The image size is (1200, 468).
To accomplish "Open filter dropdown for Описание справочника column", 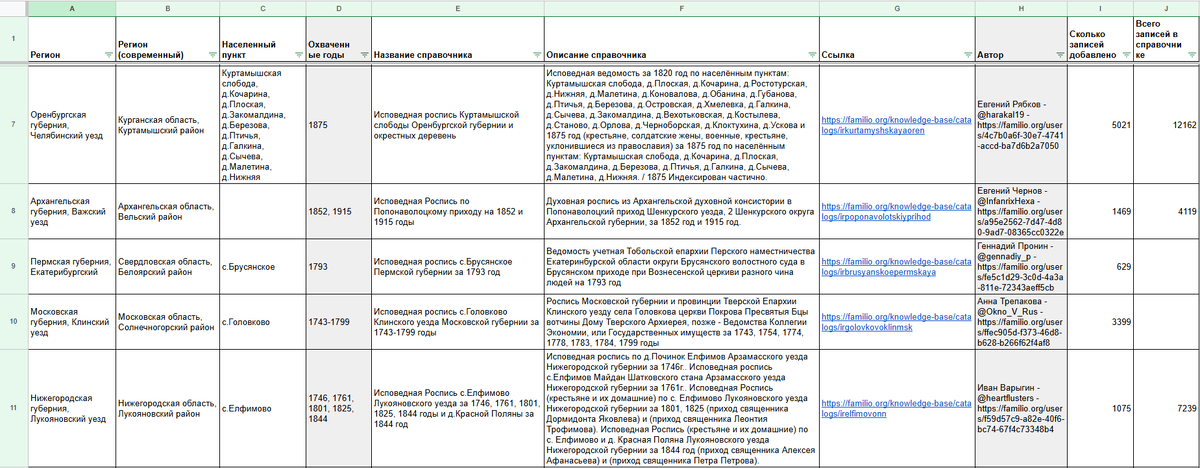I will (810, 55).
